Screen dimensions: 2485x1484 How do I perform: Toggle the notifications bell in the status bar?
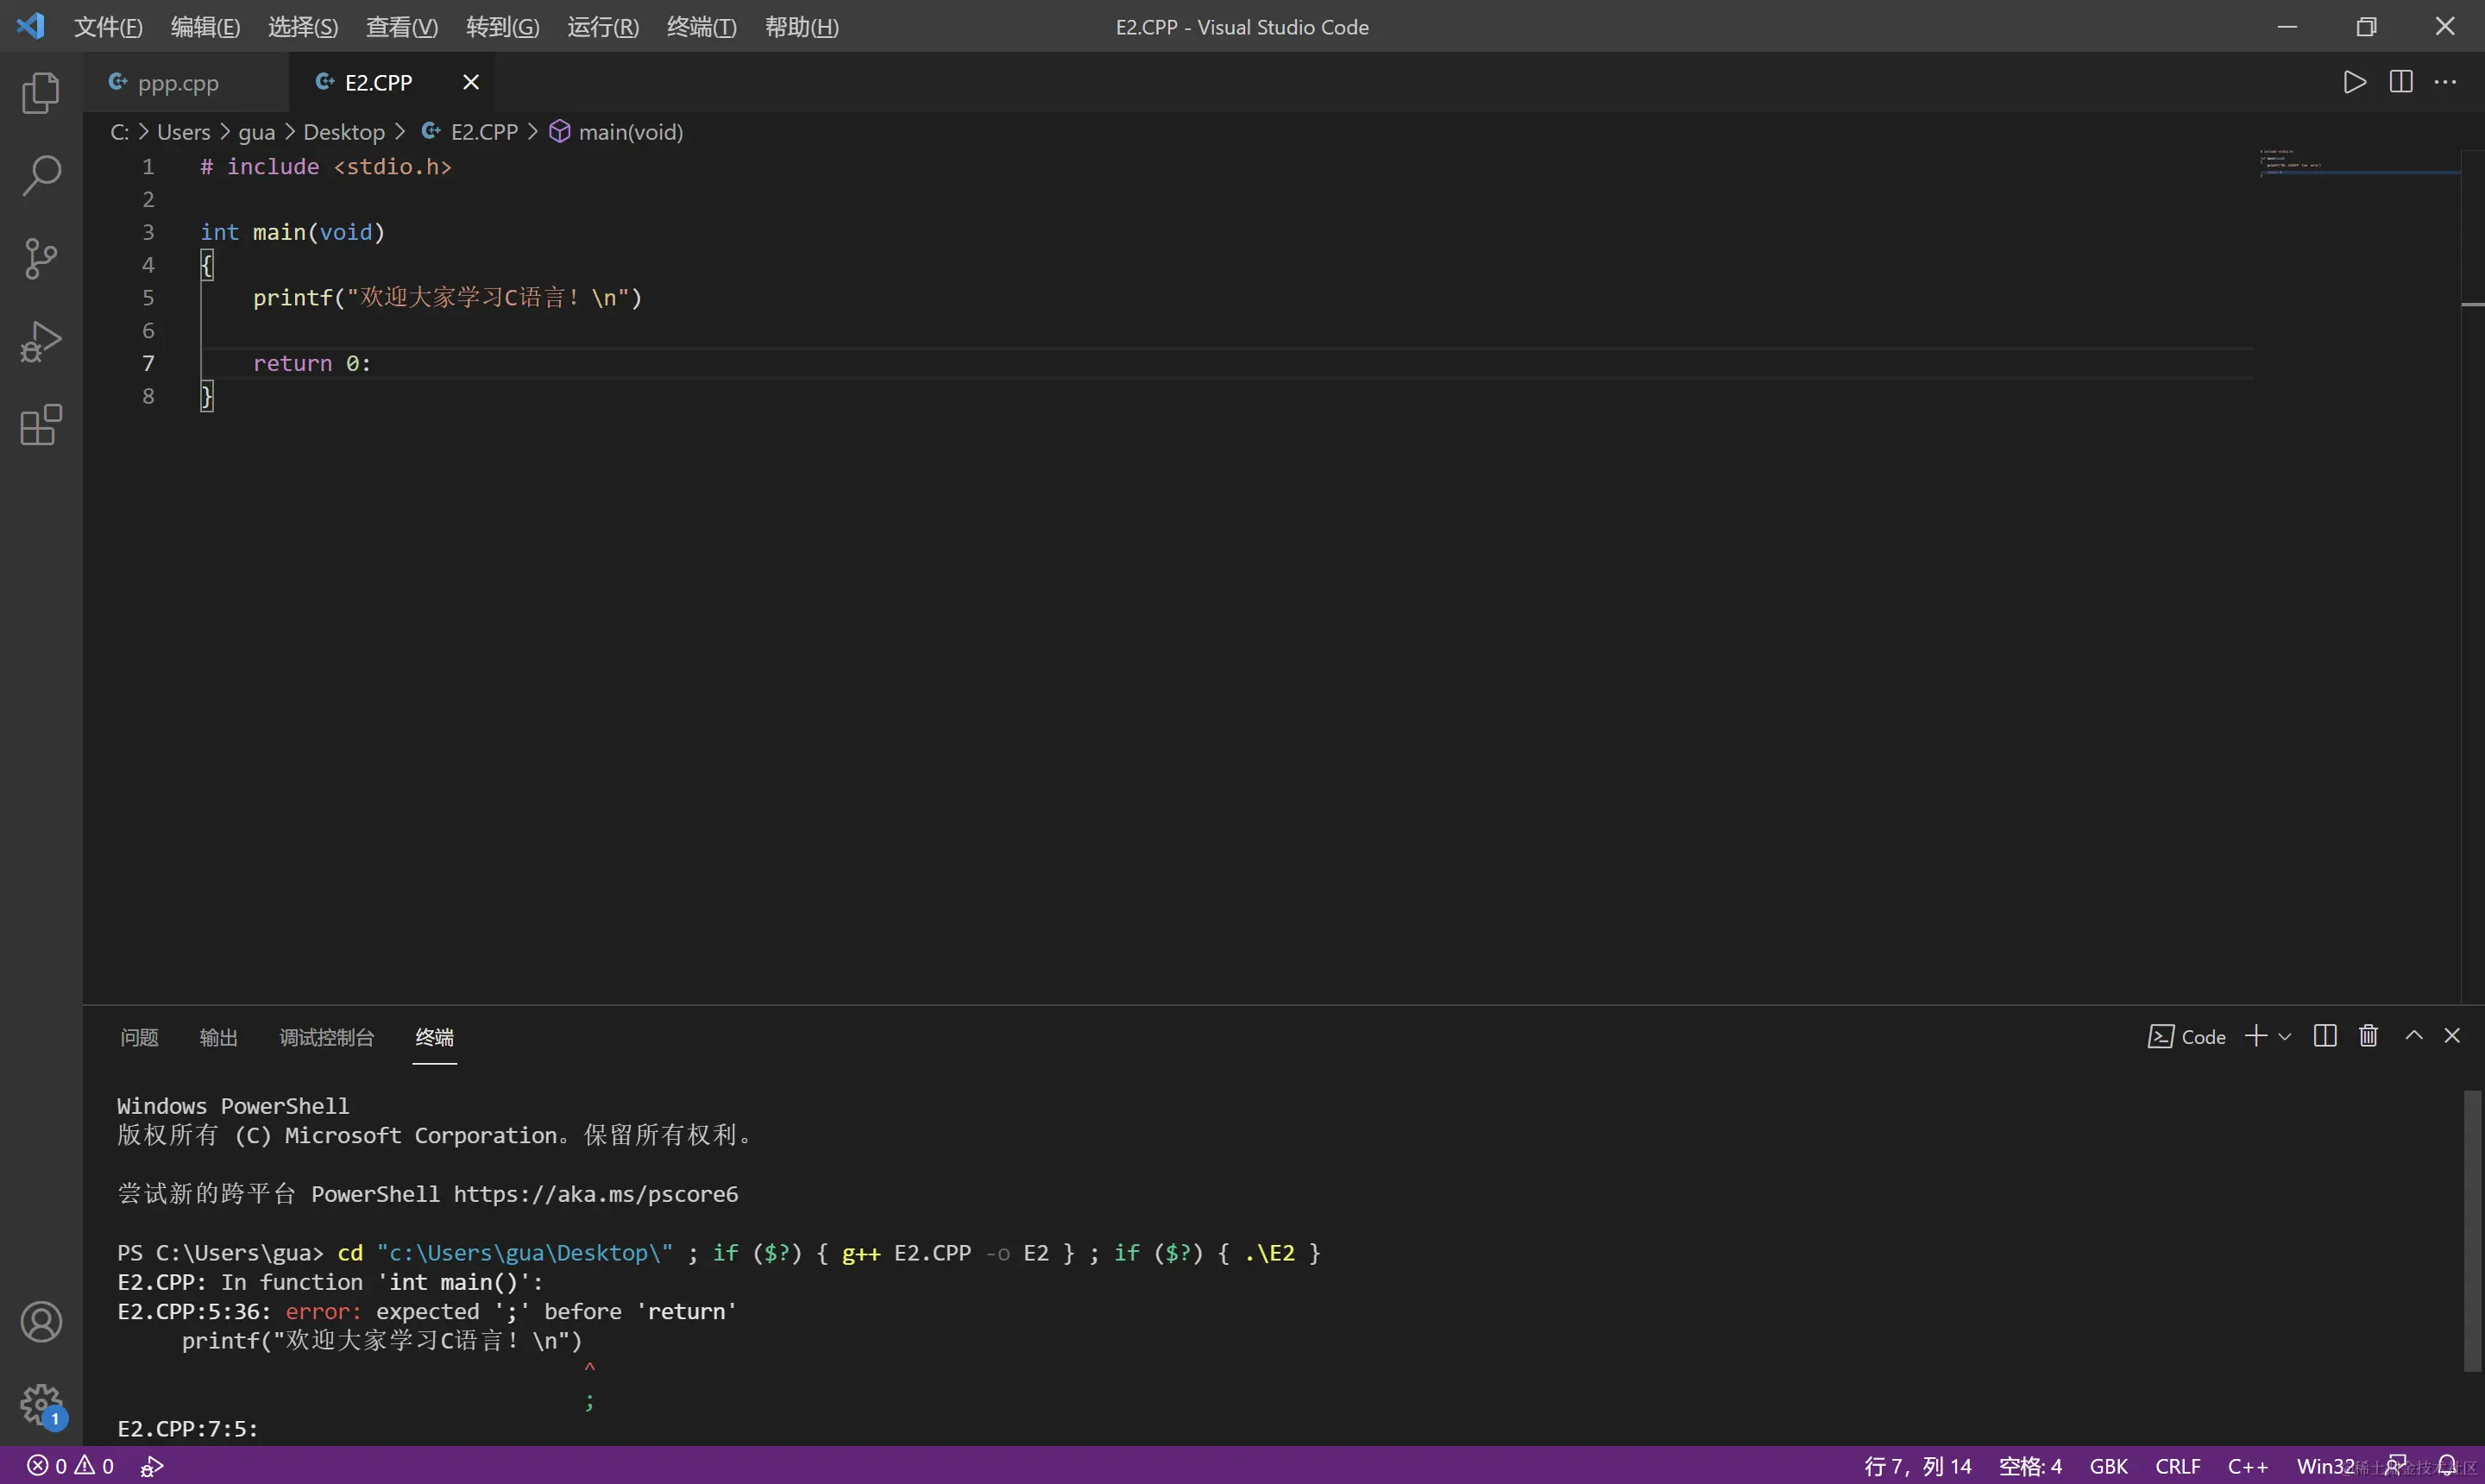tap(2446, 1466)
